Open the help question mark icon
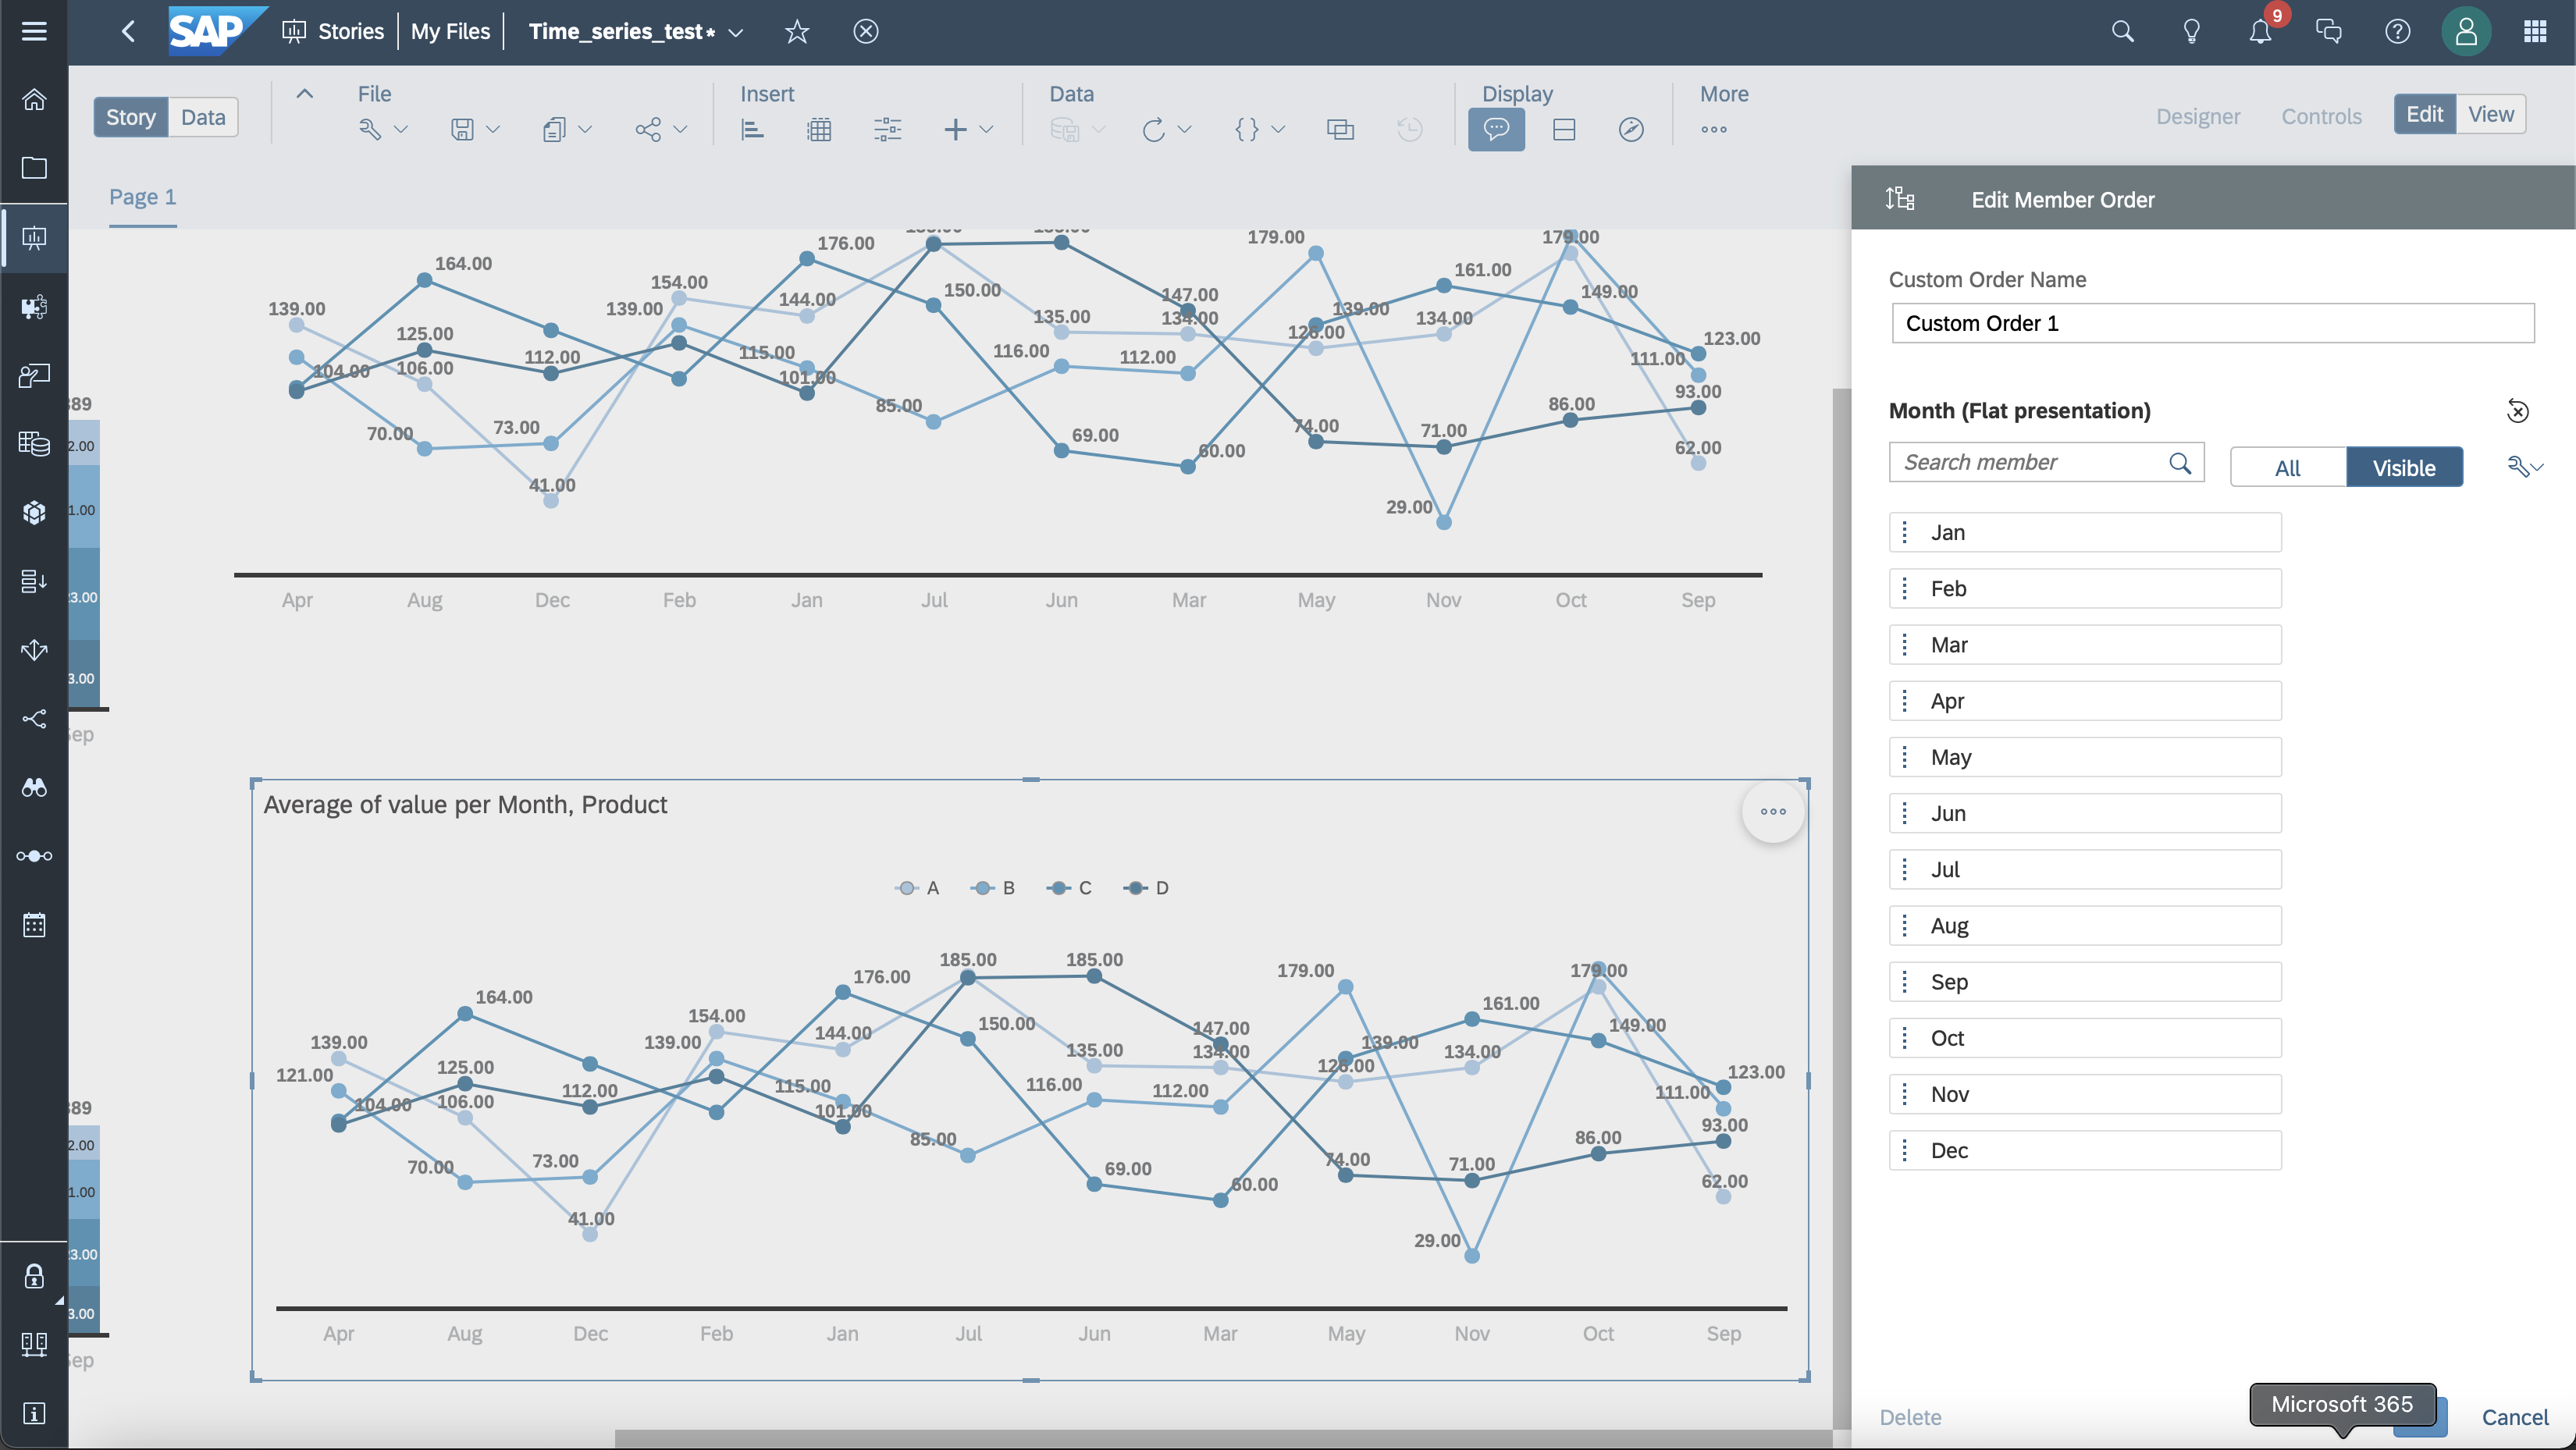 (x=2397, y=32)
